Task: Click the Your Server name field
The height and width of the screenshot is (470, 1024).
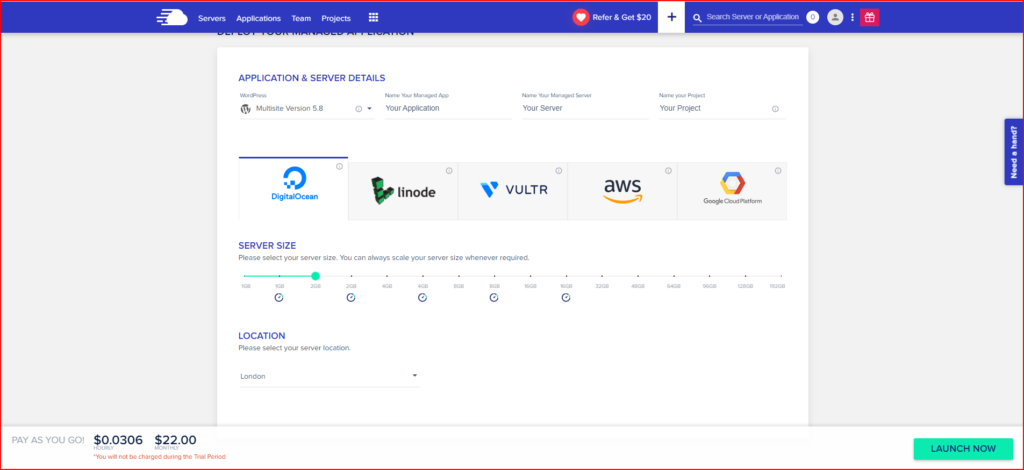Action: point(585,108)
